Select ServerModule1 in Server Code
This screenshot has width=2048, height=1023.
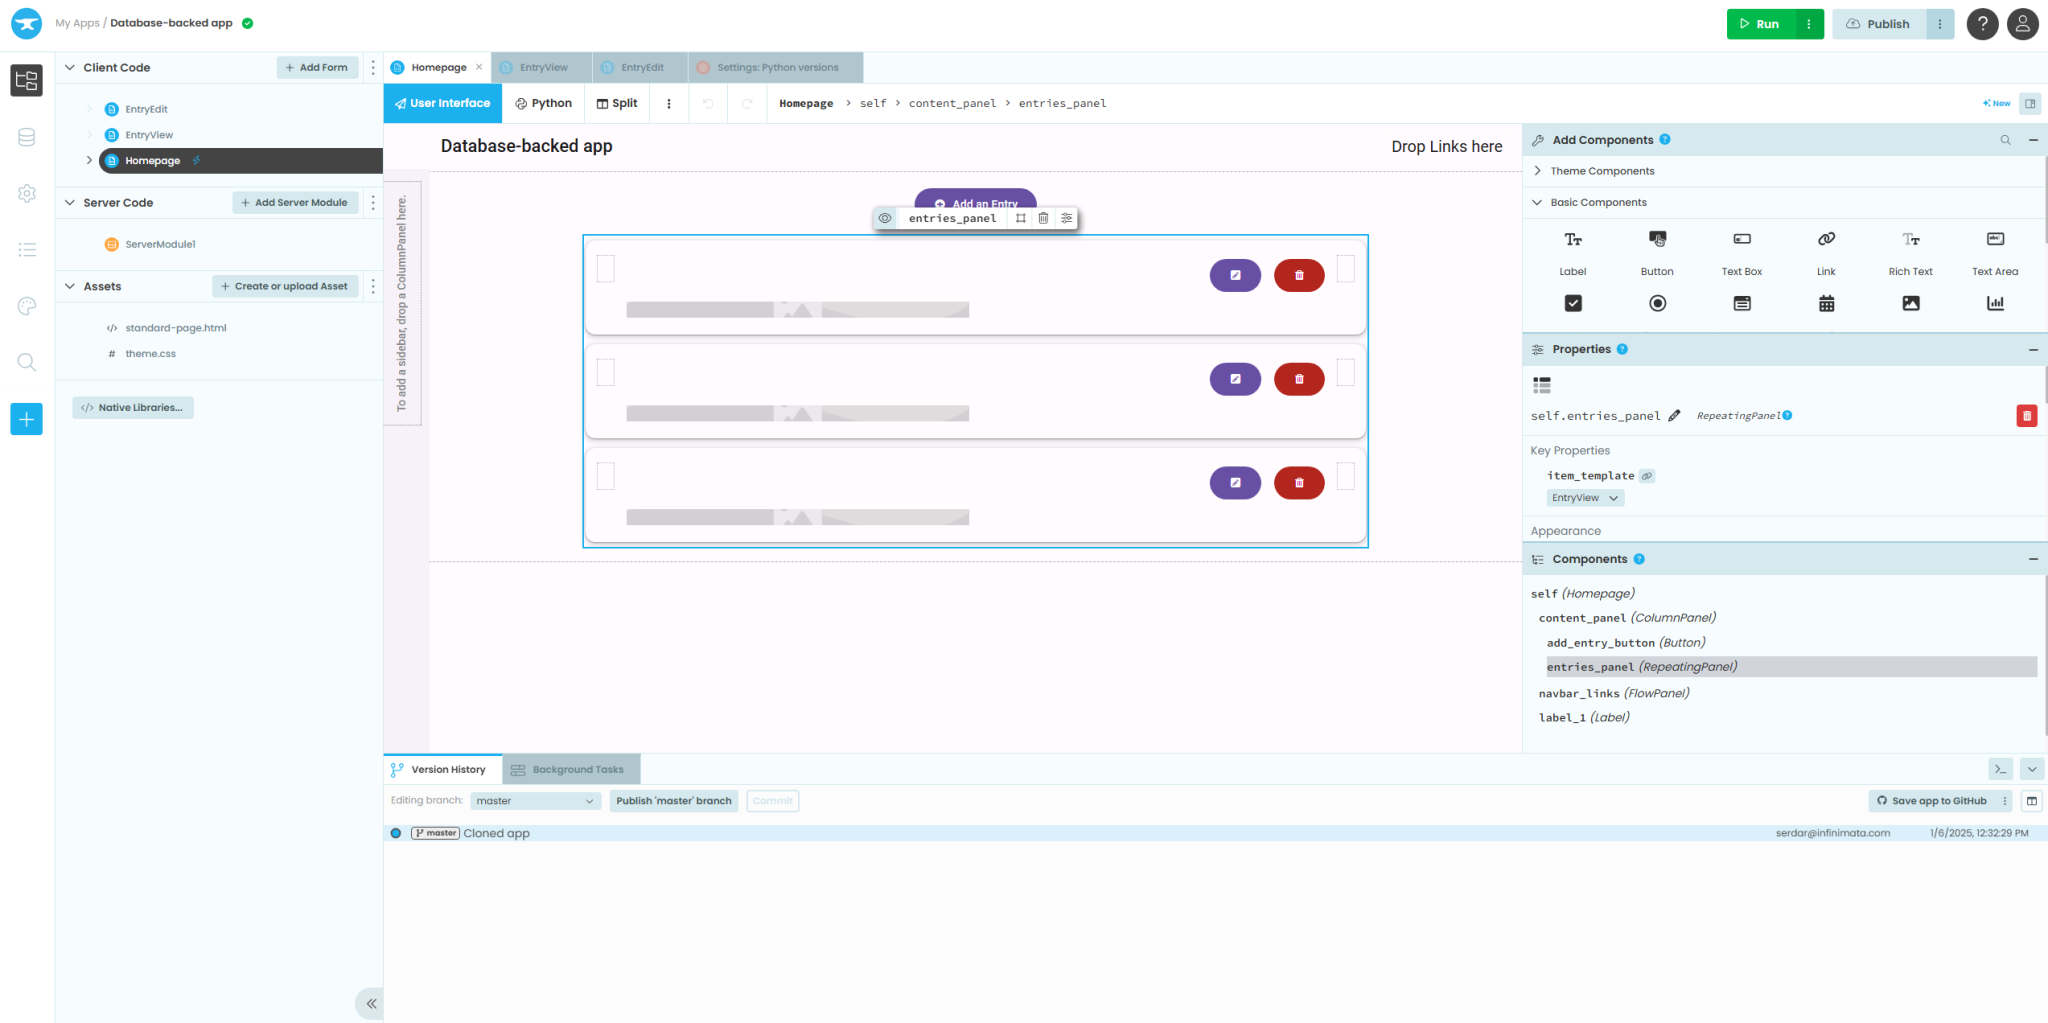[x=160, y=244]
